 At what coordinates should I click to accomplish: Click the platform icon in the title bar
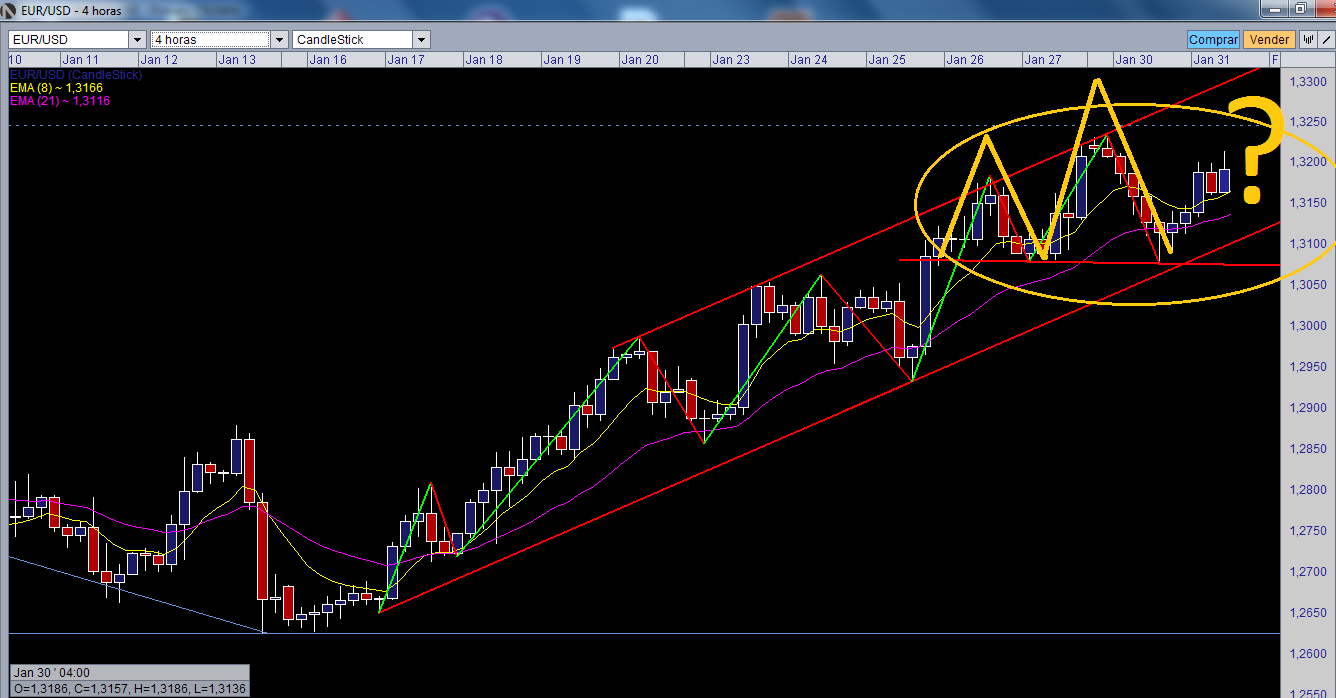10,10
